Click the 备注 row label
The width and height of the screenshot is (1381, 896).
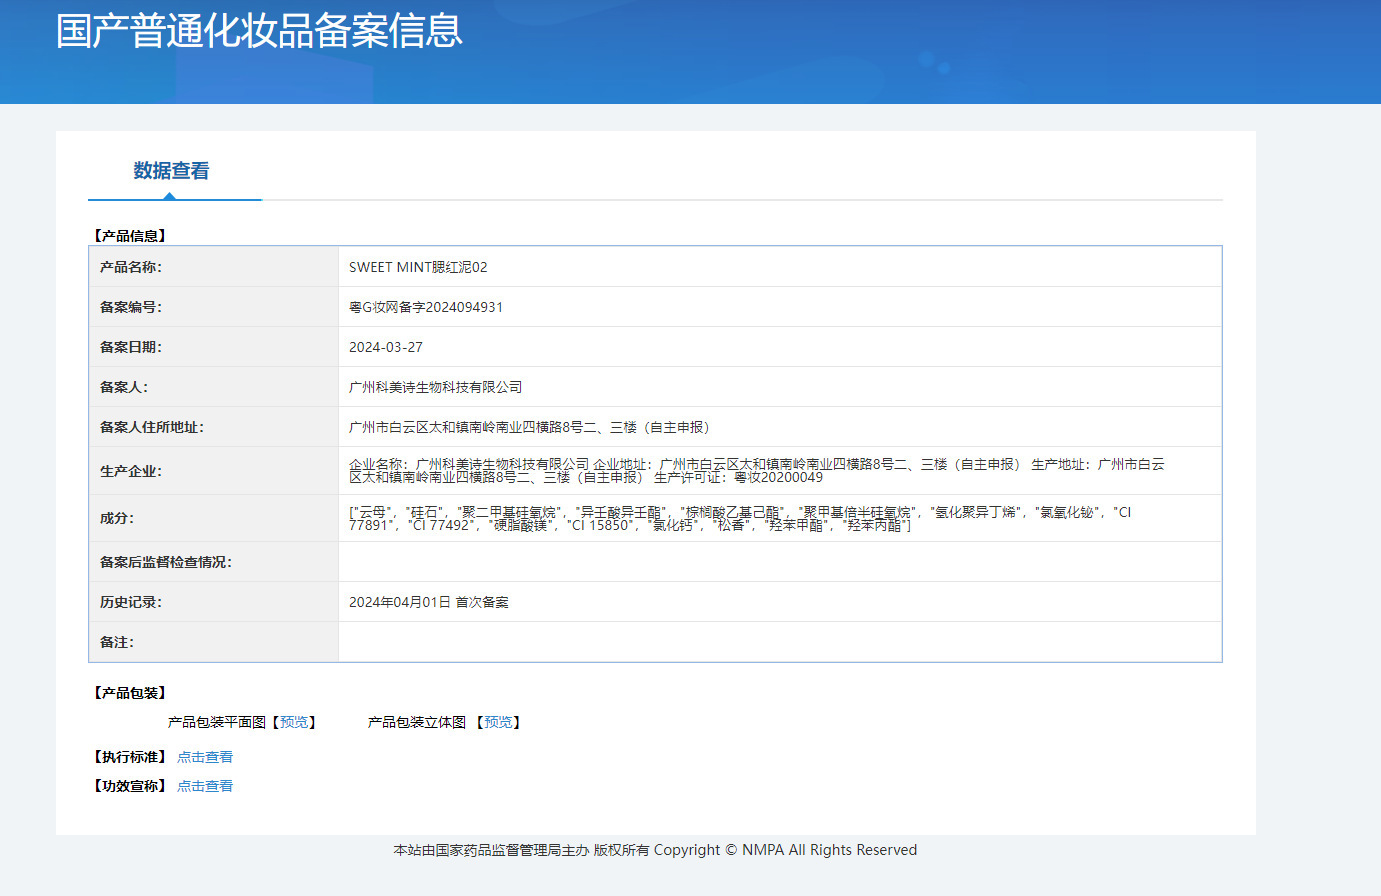point(117,642)
